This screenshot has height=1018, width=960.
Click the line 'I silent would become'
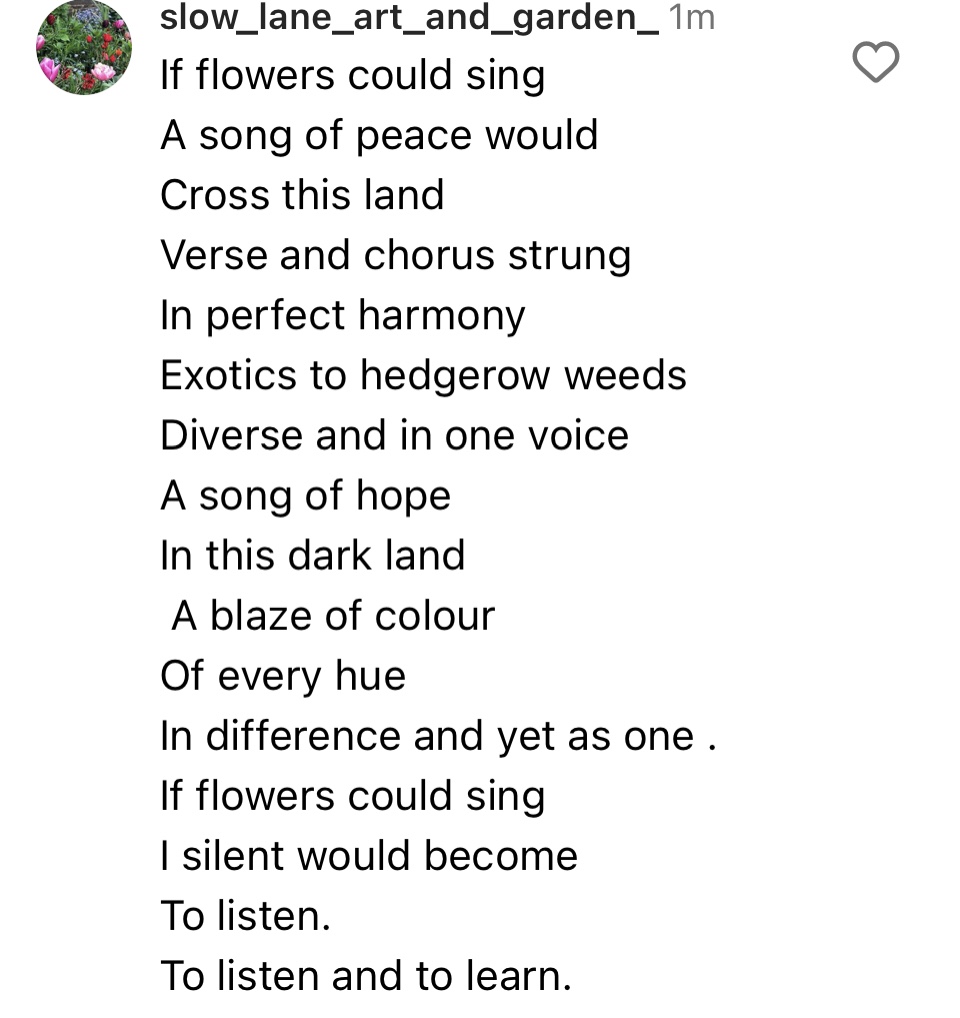tap(369, 856)
